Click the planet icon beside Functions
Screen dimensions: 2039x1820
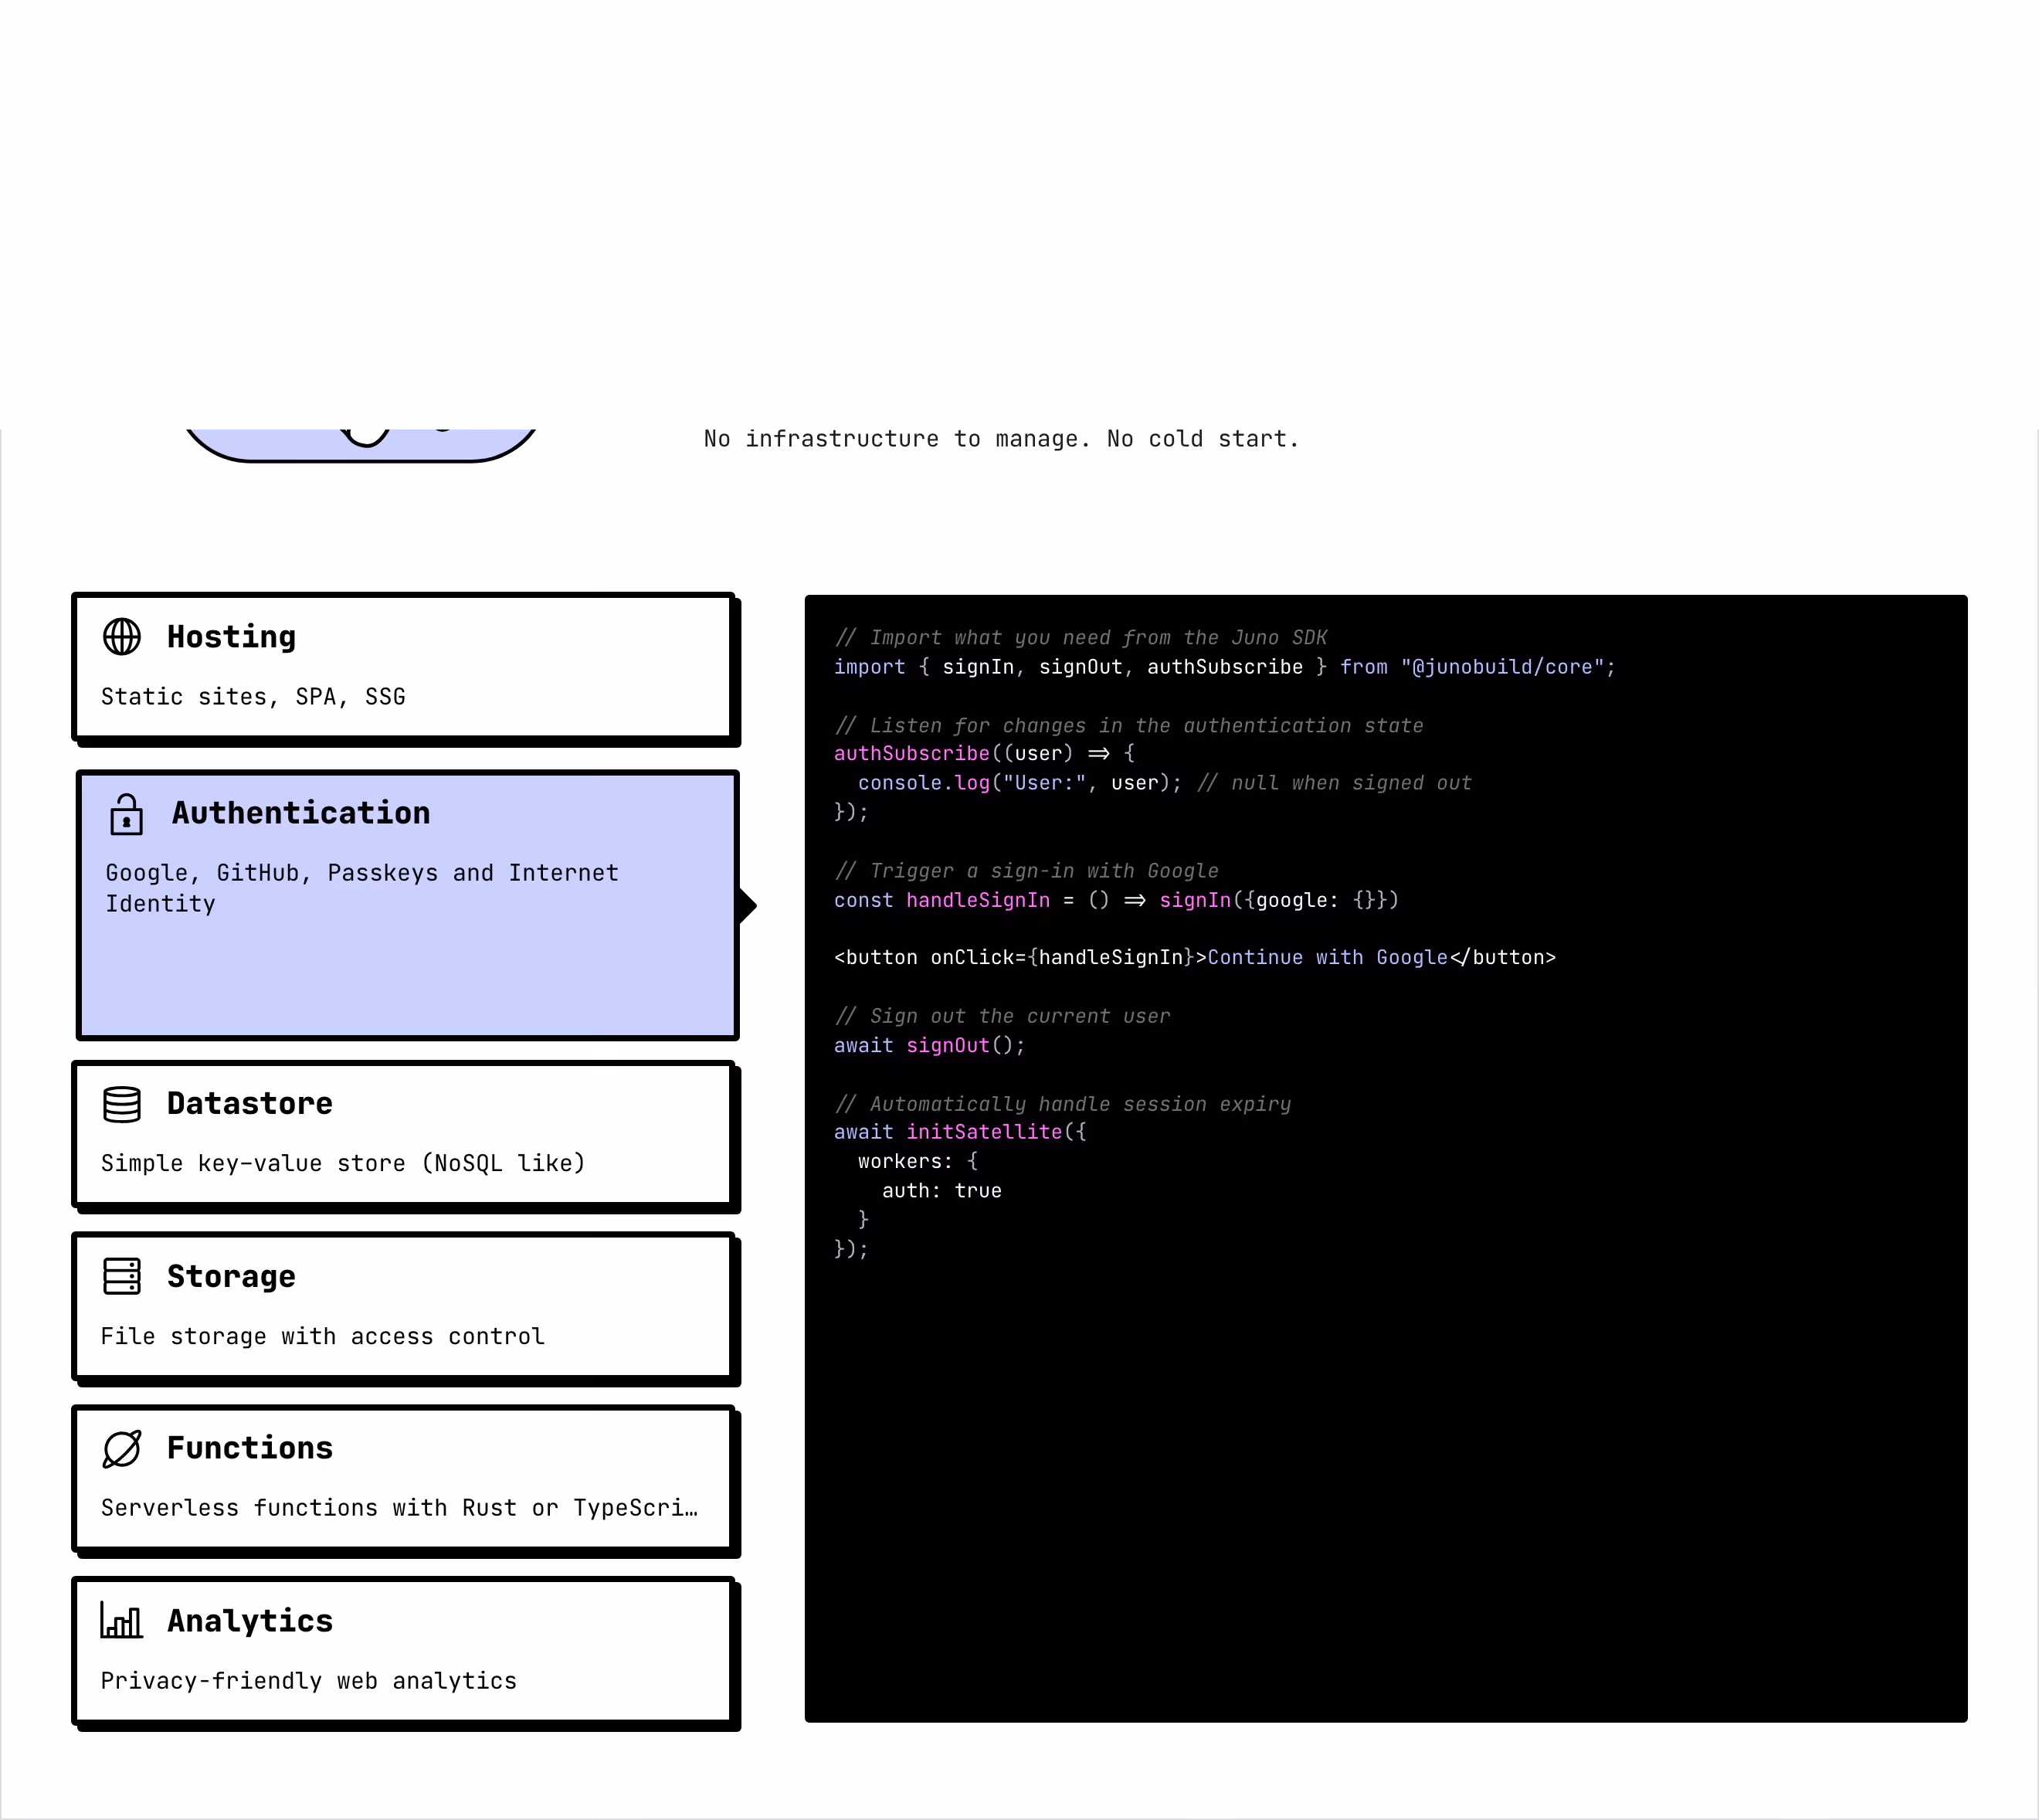pos(122,1449)
